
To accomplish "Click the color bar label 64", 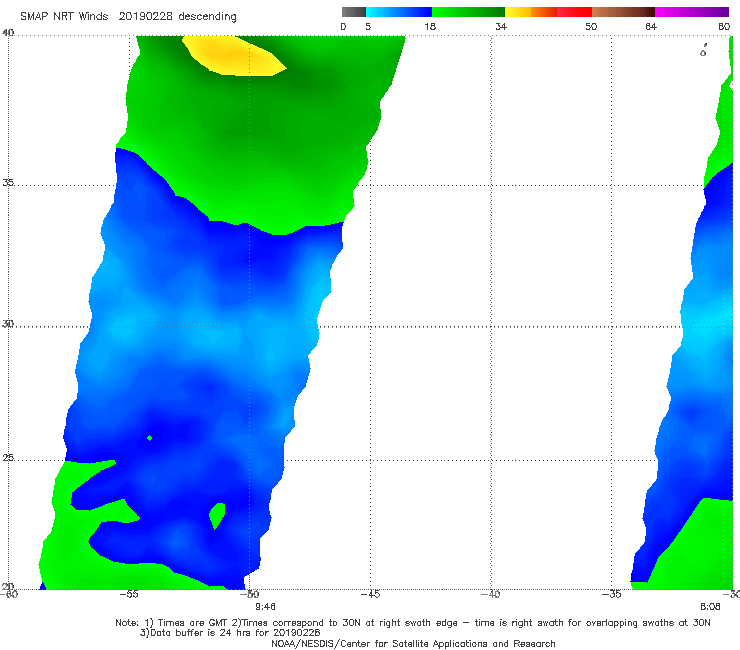I will pos(651,26).
